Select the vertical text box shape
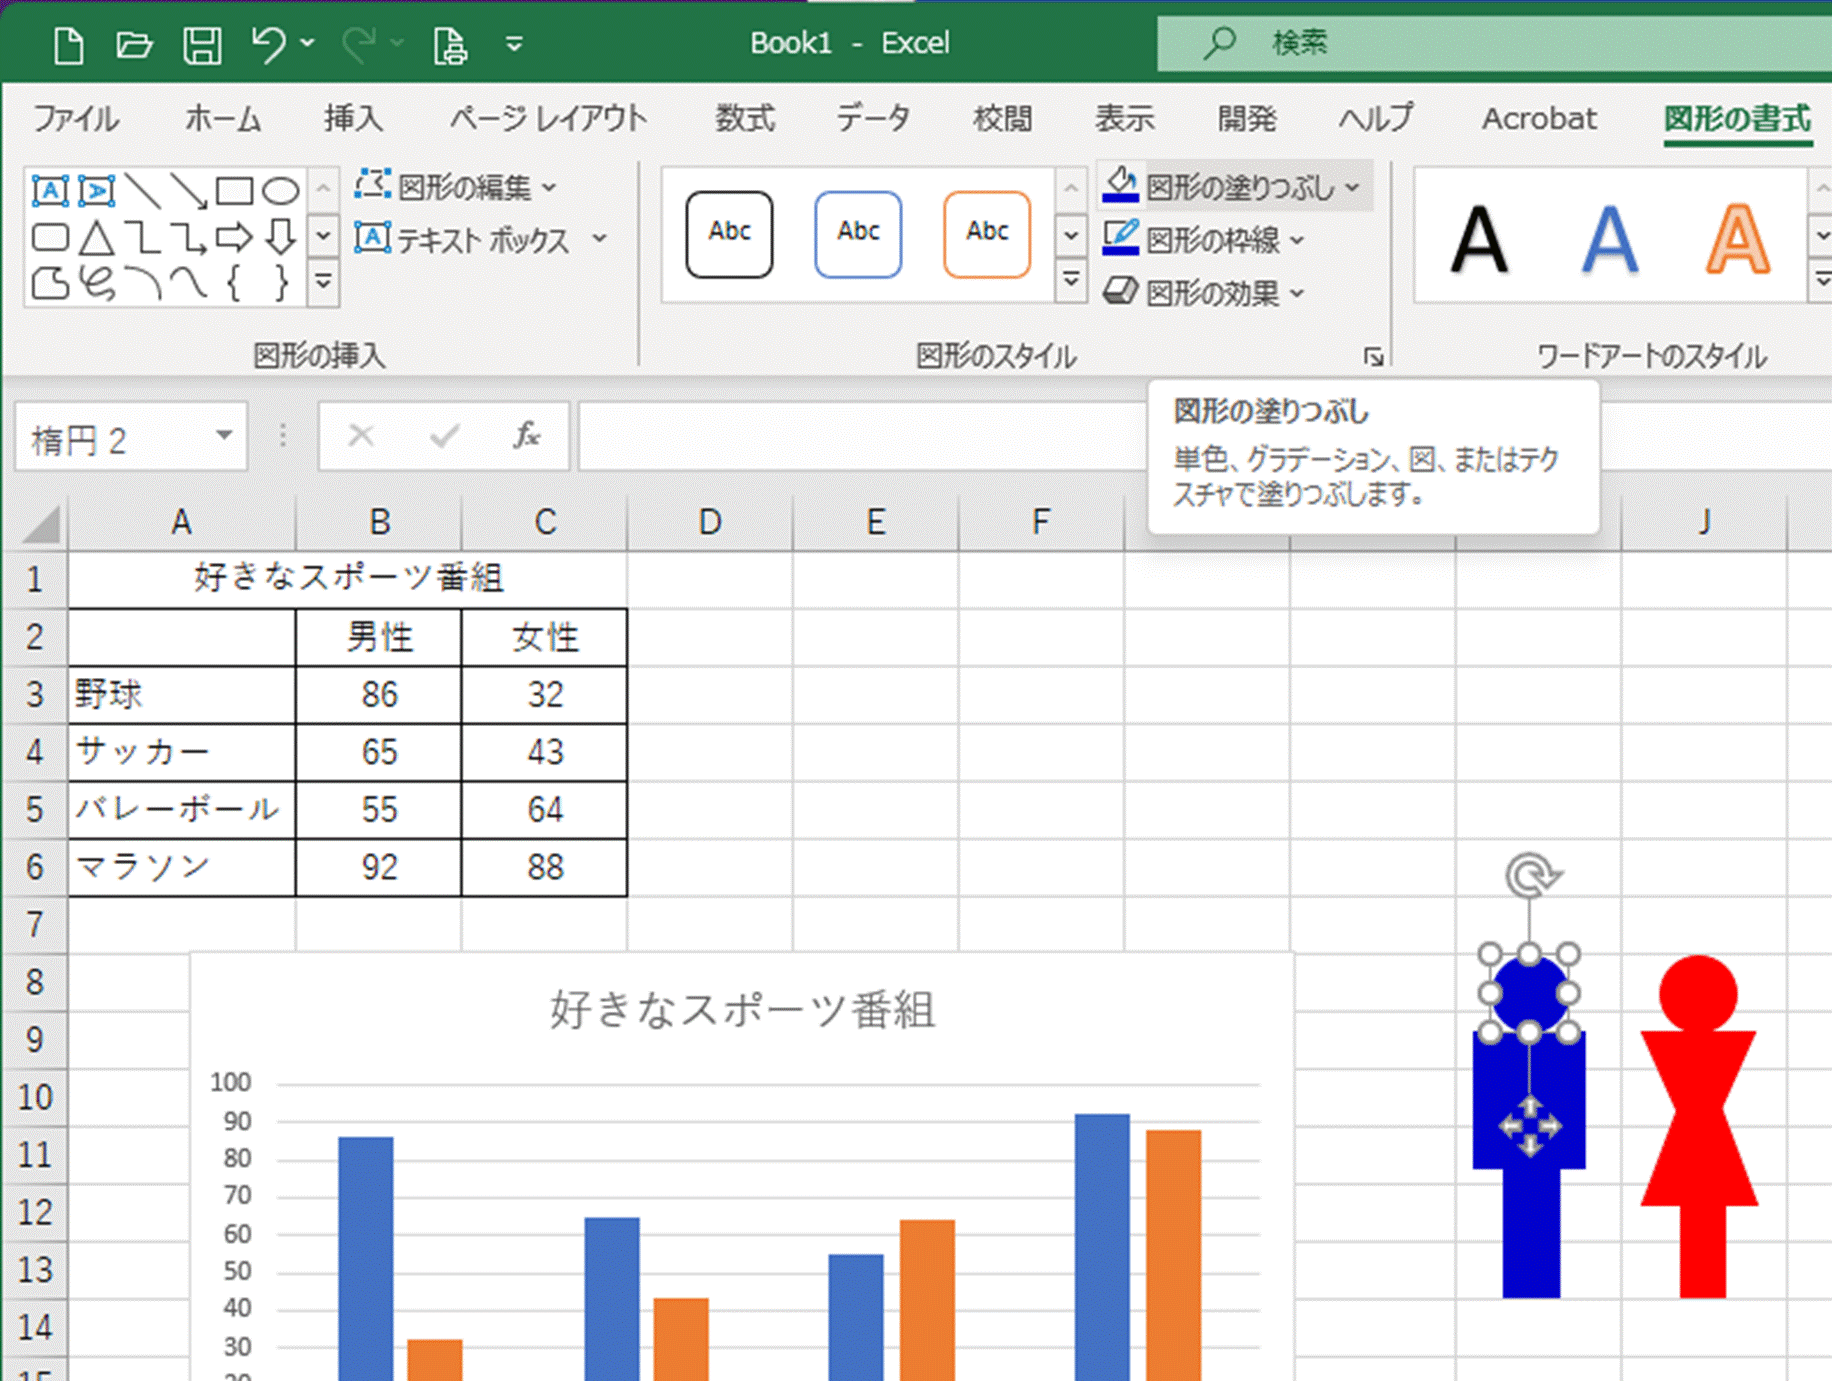The height and width of the screenshot is (1381, 1832). point(97,190)
